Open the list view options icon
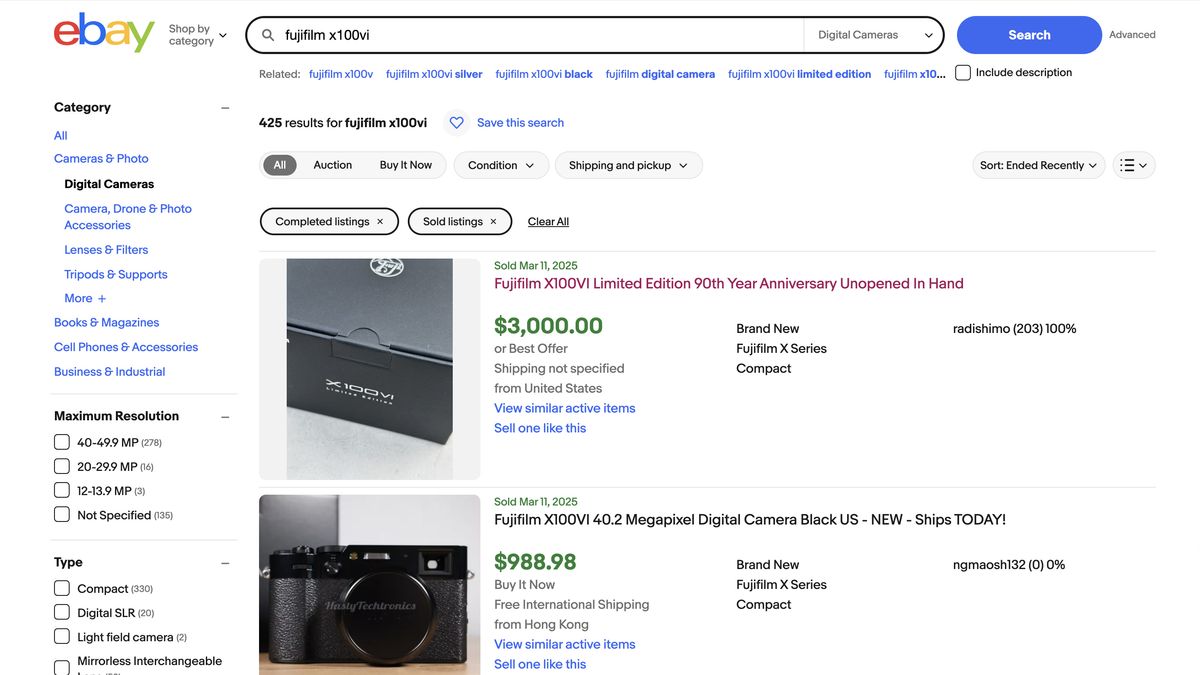This screenshot has width=1200, height=675. click(1134, 166)
